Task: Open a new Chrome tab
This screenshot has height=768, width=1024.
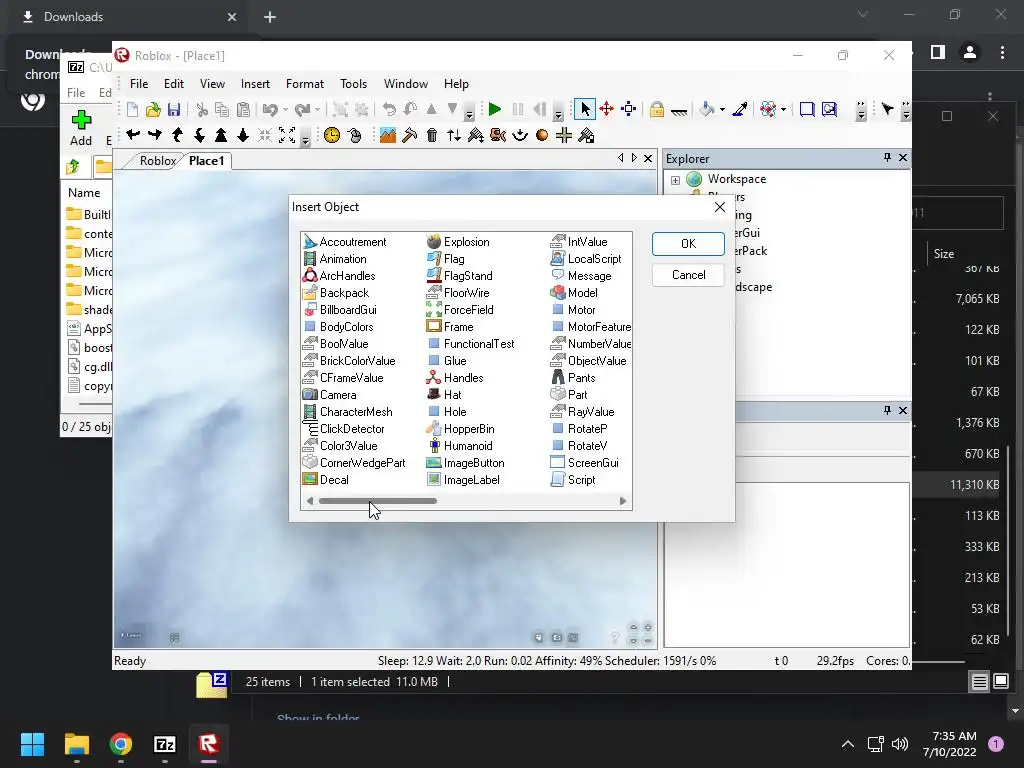Action: point(270,17)
